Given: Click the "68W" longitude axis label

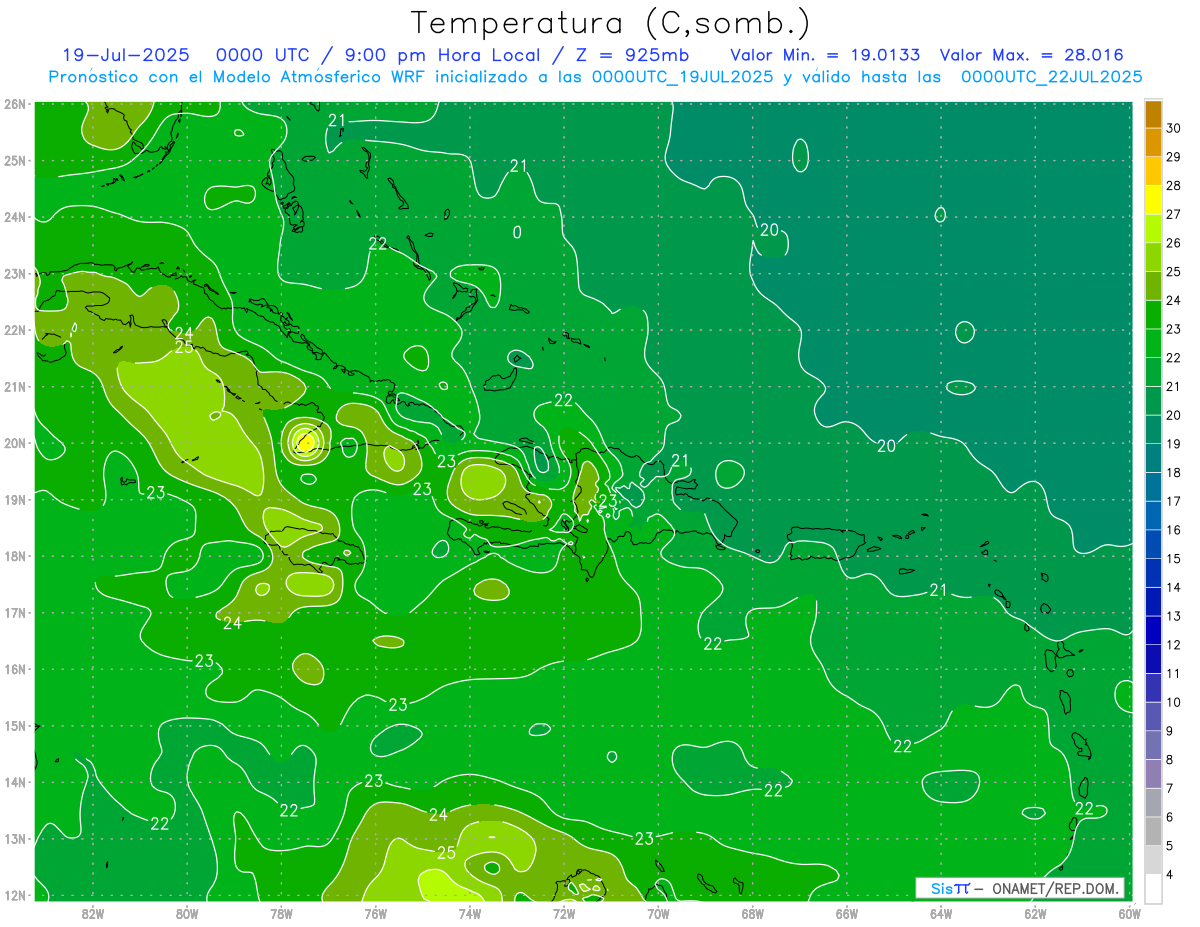Looking at the screenshot, I should click(753, 912).
